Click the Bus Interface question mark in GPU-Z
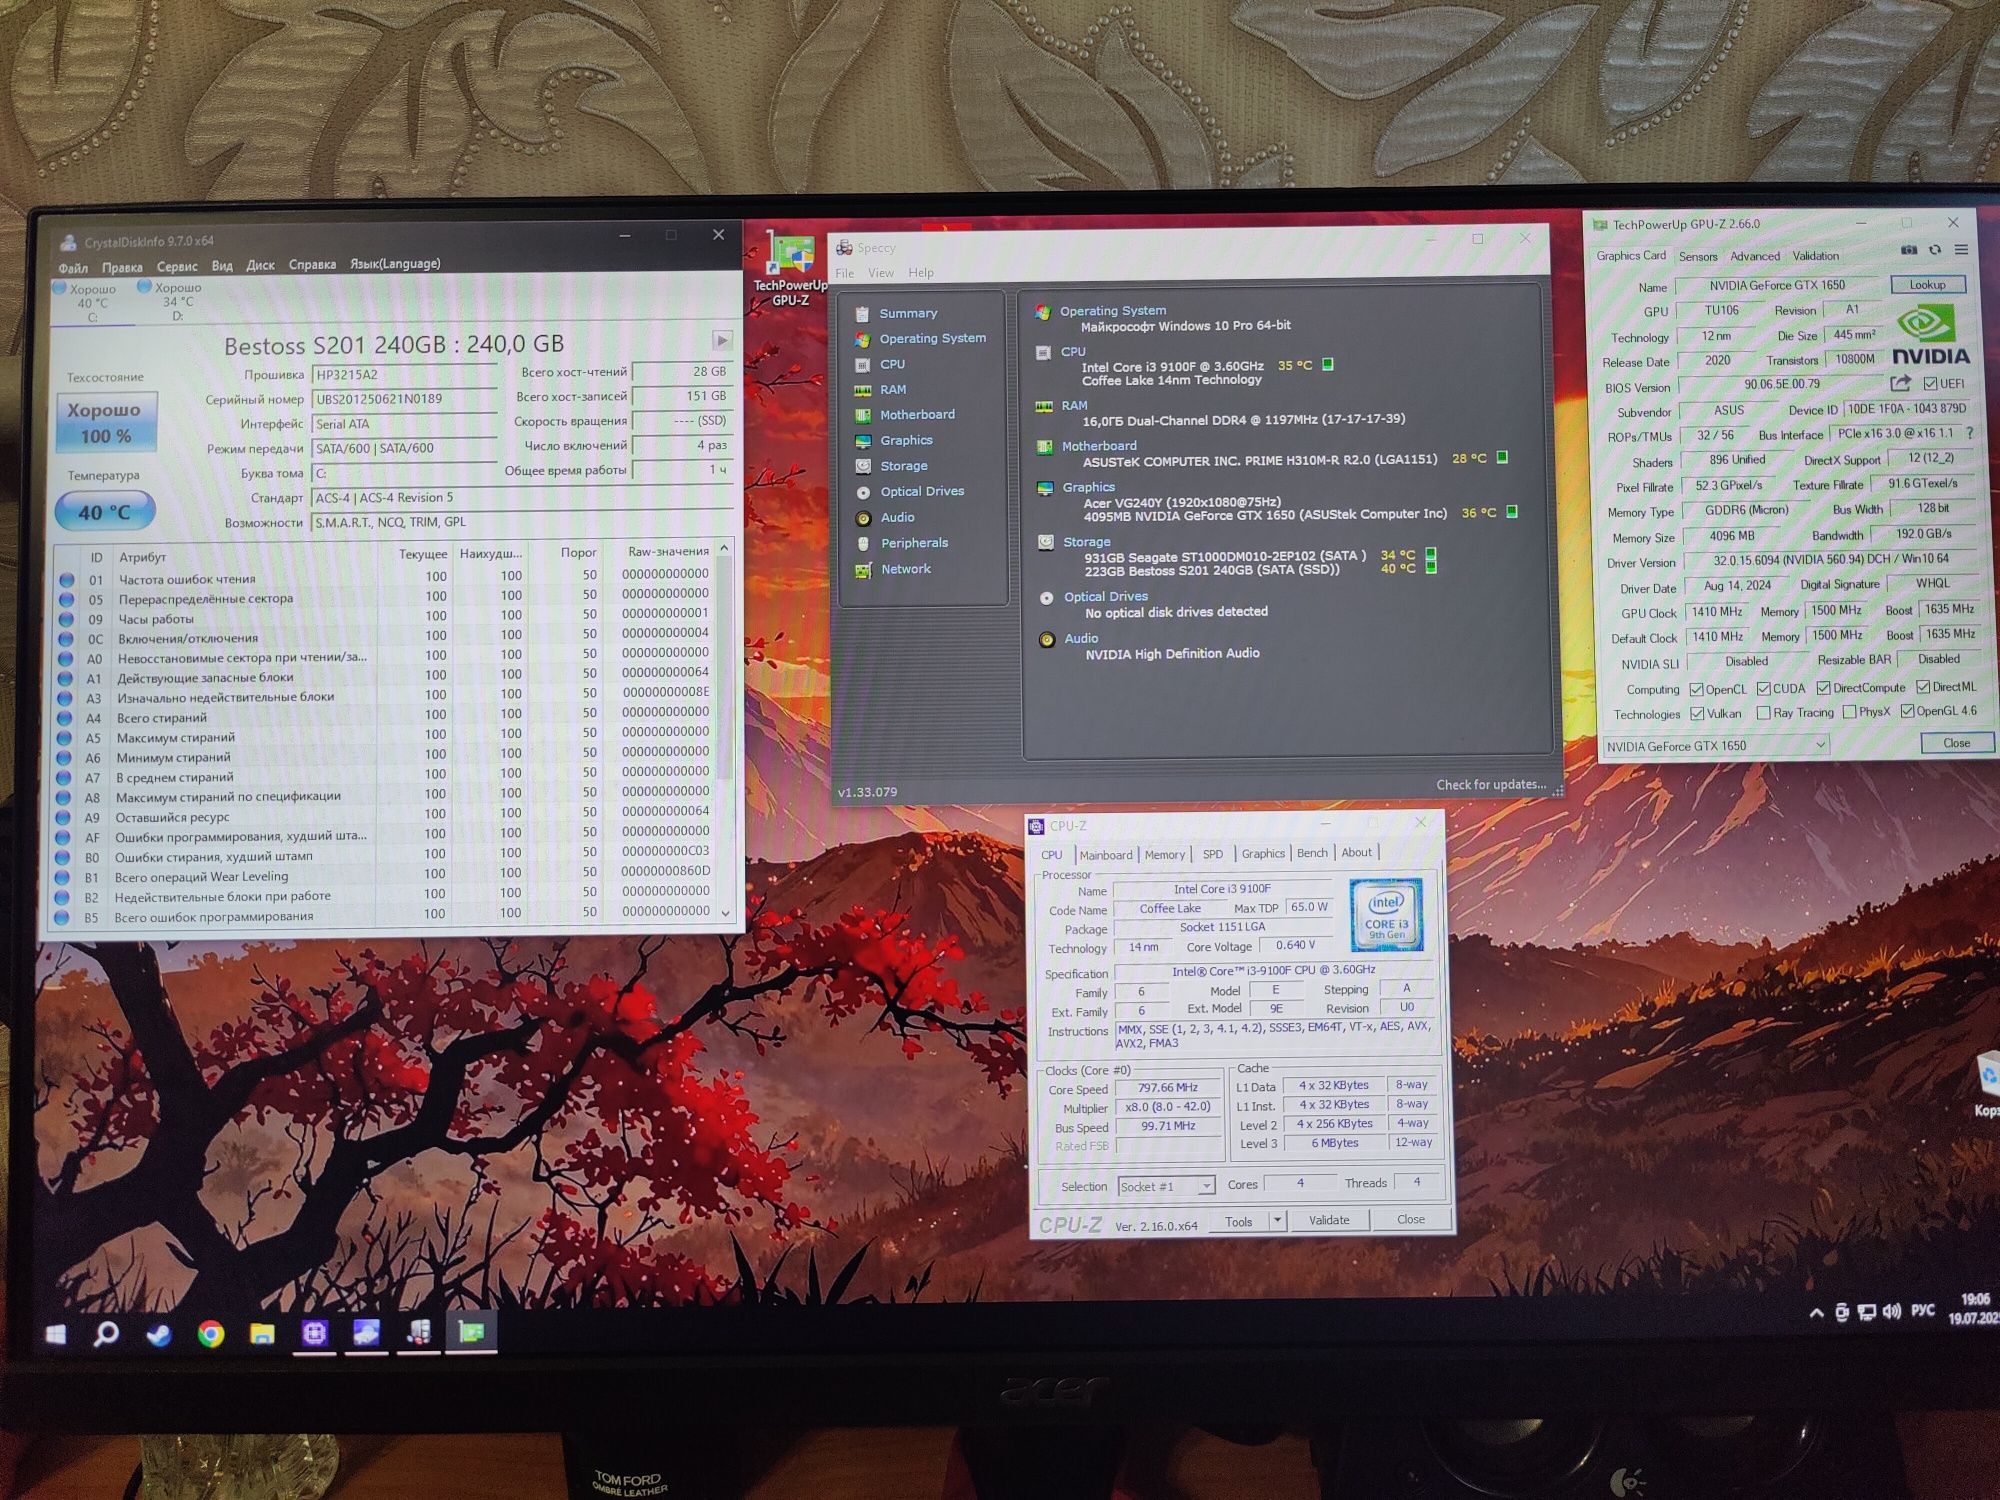Image resolution: width=2000 pixels, height=1500 pixels. point(1970,433)
